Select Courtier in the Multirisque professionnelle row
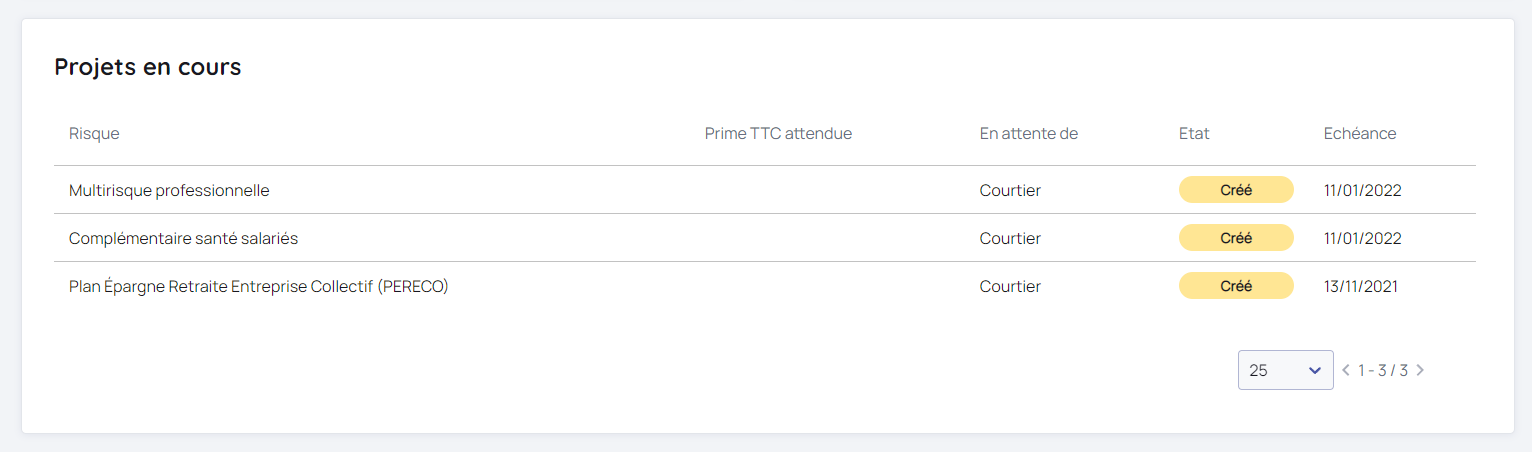 [x=1010, y=190]
